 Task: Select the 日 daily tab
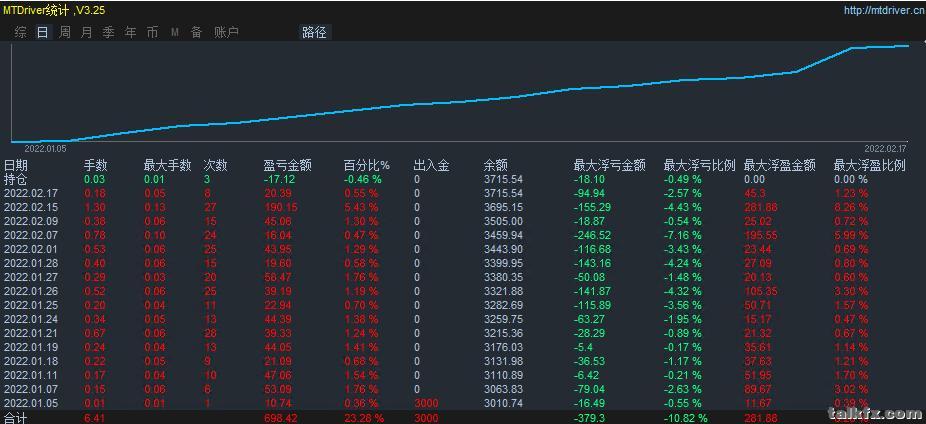point(43,32)
